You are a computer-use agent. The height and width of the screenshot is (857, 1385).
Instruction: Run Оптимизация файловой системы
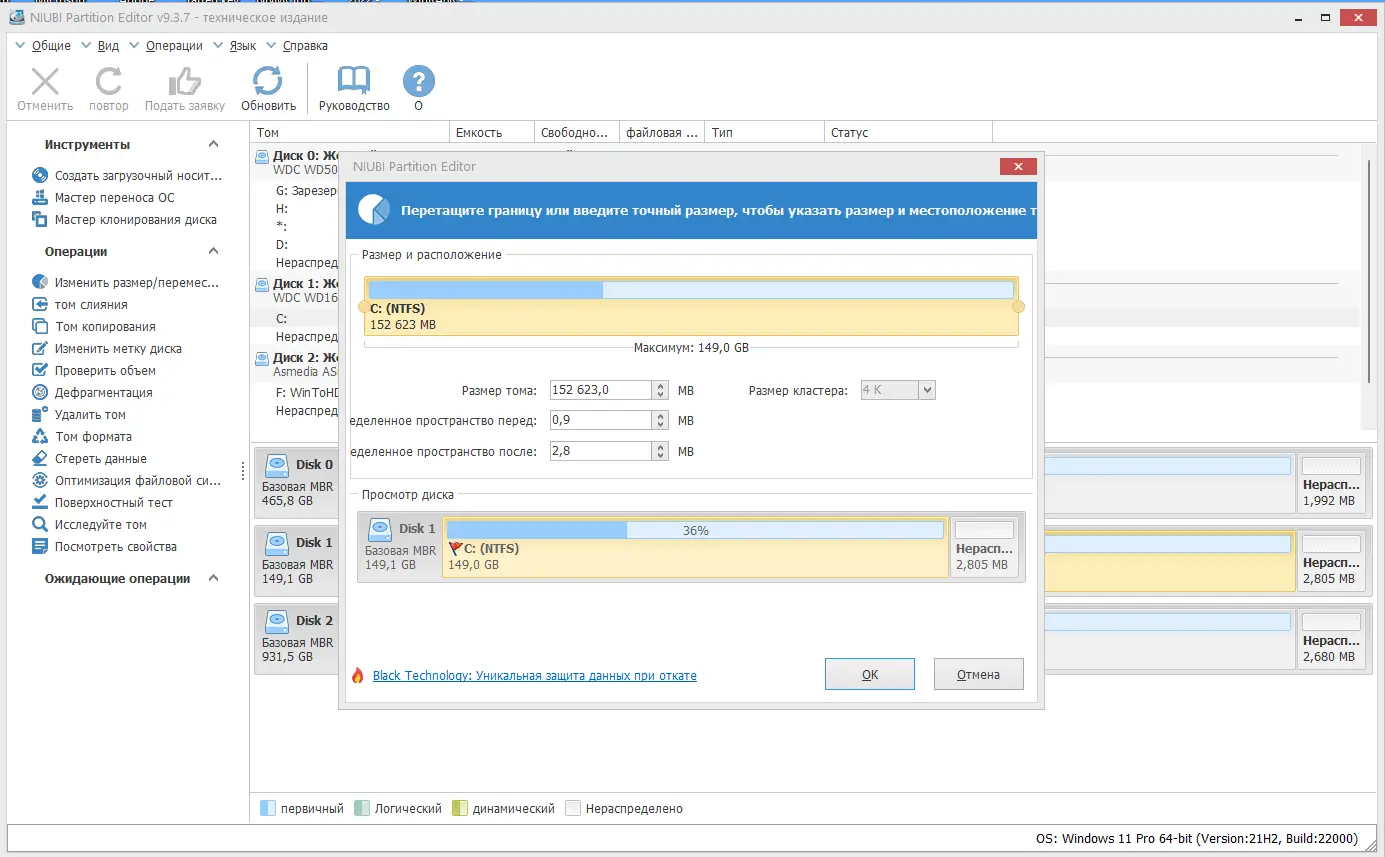126,481
